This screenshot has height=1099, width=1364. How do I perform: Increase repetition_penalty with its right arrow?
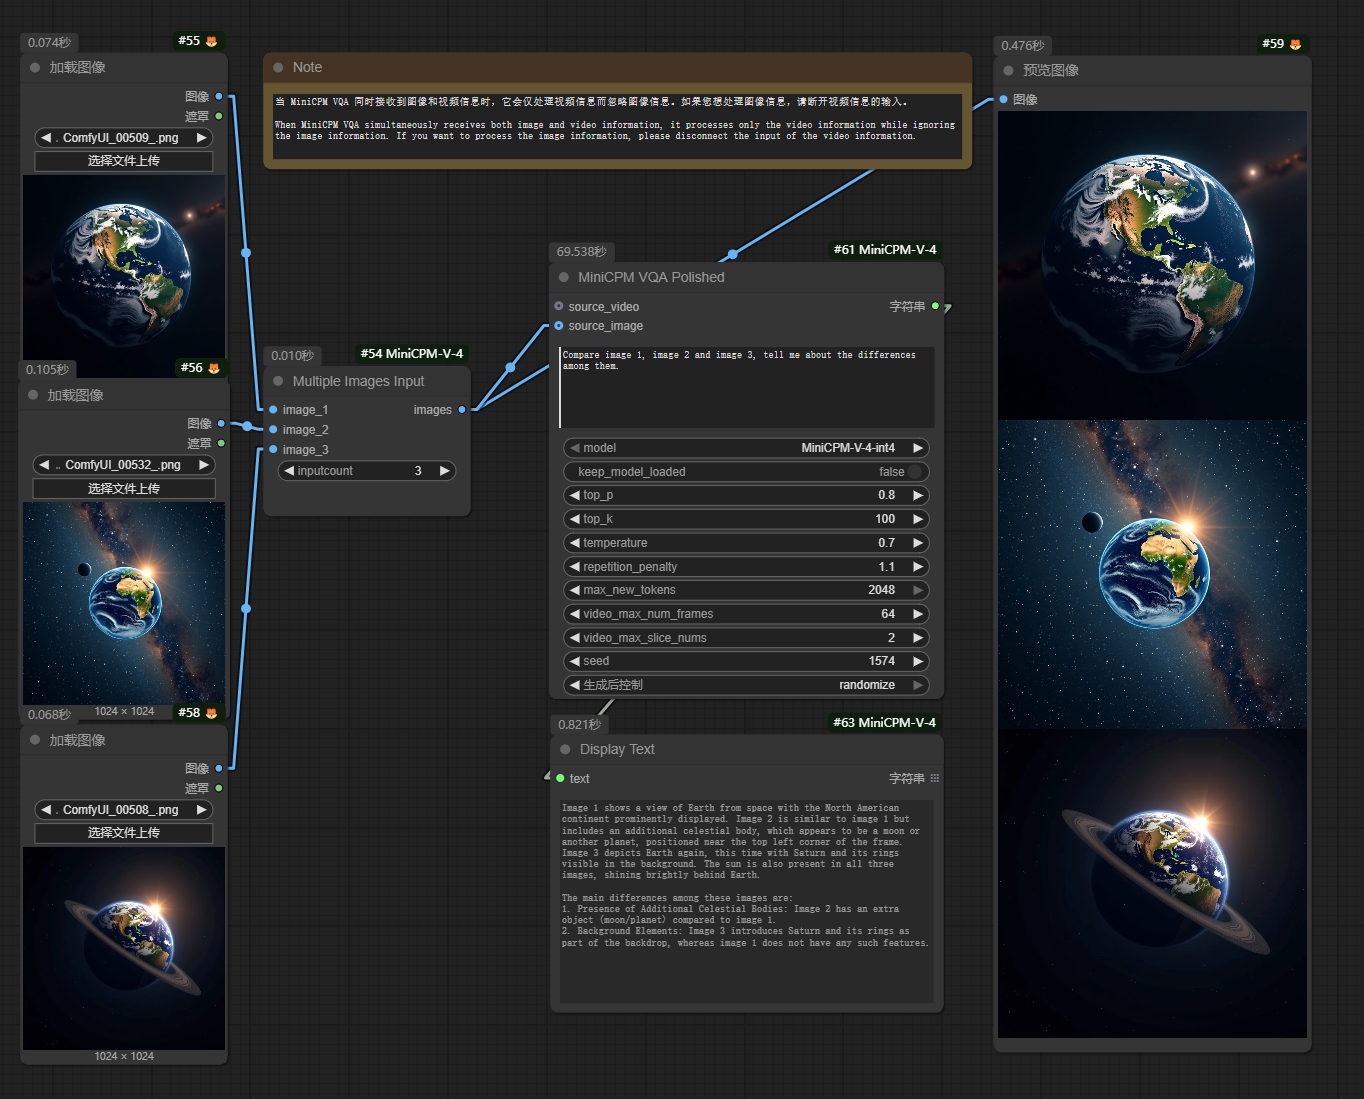(x=917, y=566)
